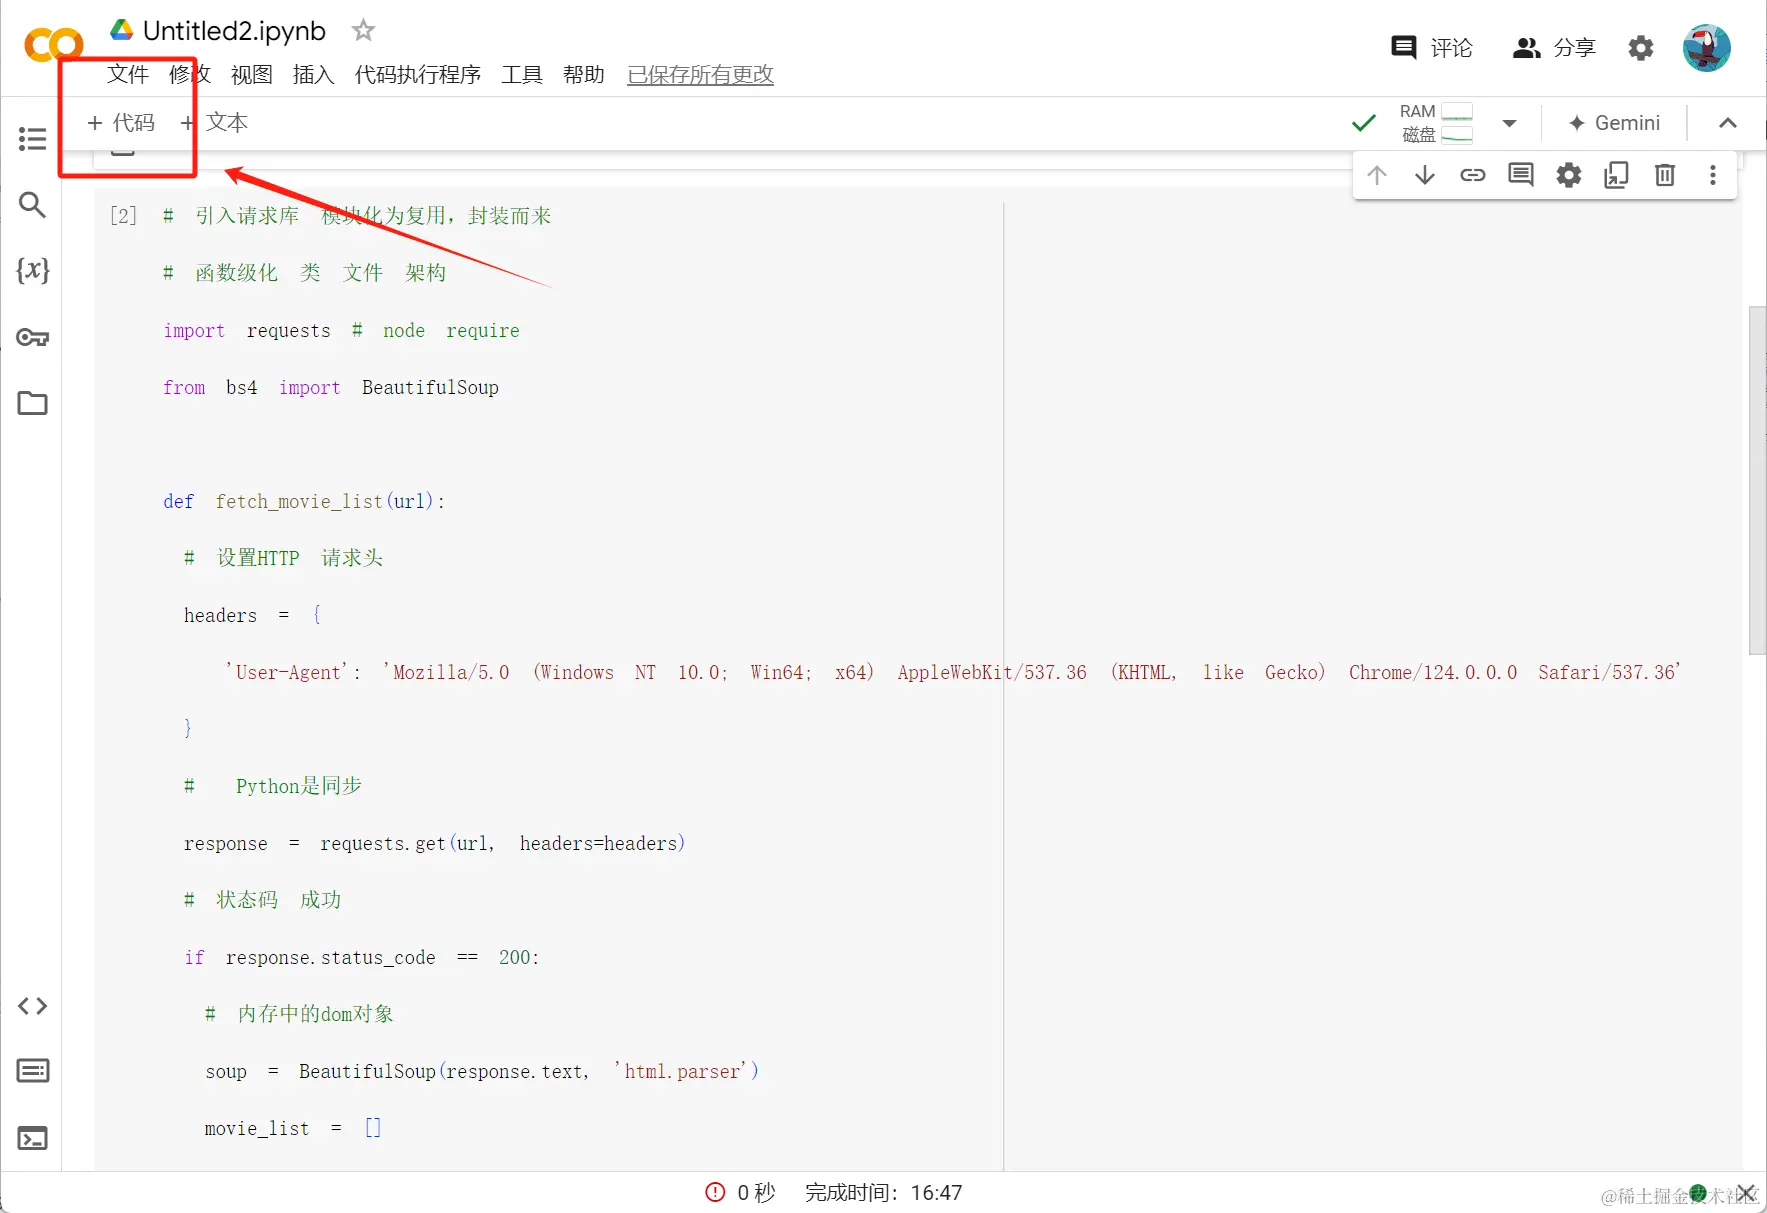
Task: Open the user account avatar
Action: (1707, 47)
